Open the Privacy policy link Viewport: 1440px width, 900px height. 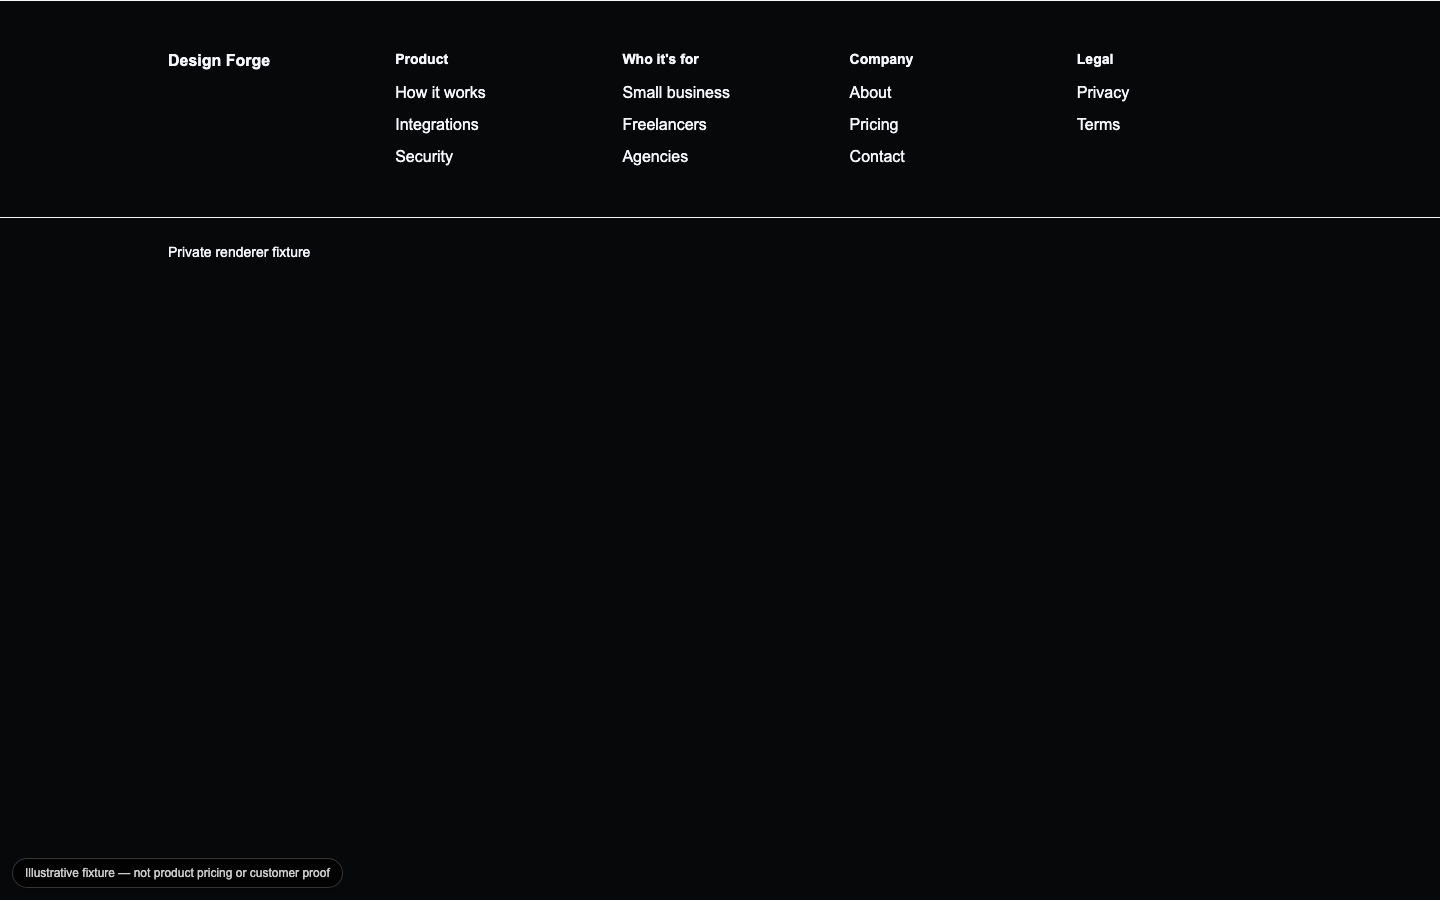(x=1103, y=92)
